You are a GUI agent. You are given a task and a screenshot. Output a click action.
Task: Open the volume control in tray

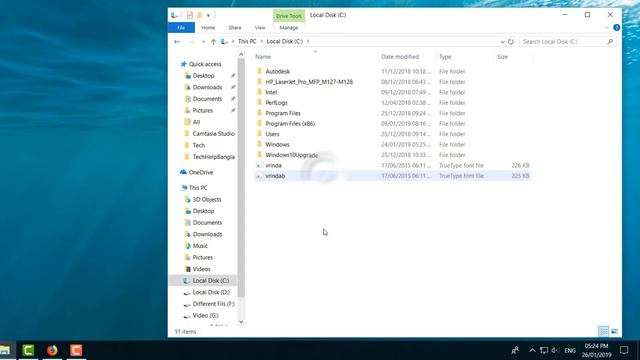[555, 350]
